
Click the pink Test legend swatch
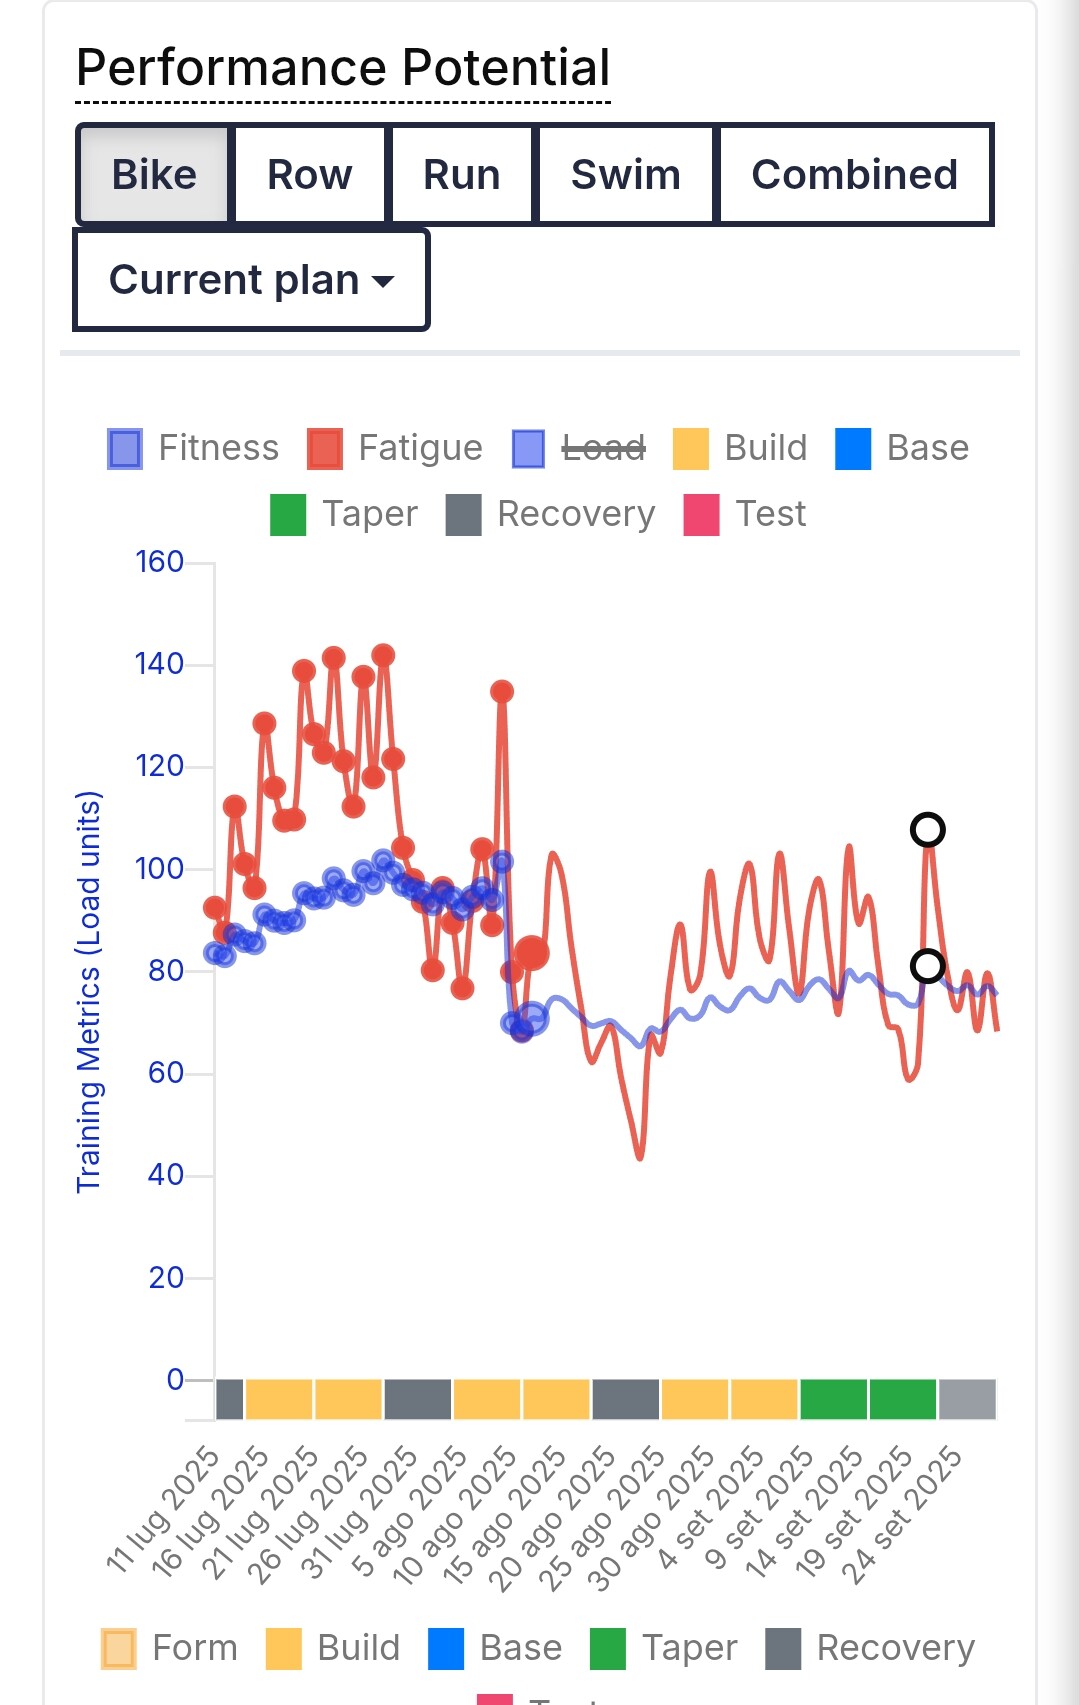coord(701,515)
